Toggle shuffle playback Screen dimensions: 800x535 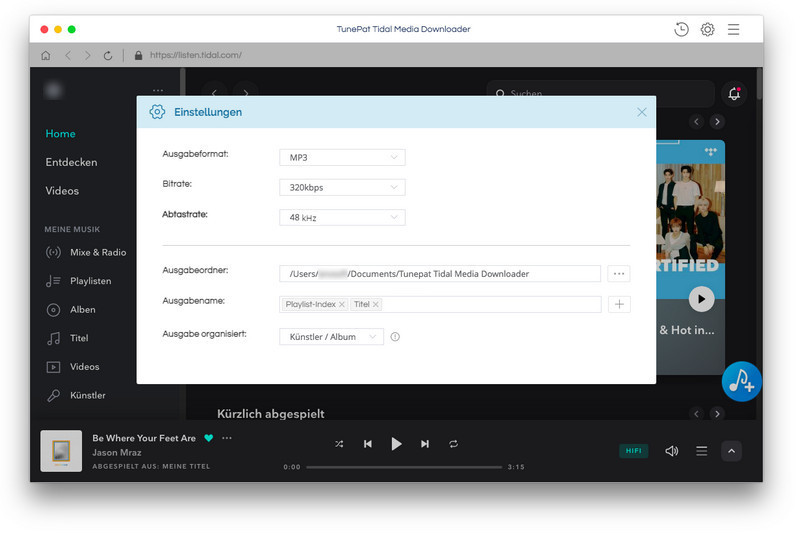339,444
